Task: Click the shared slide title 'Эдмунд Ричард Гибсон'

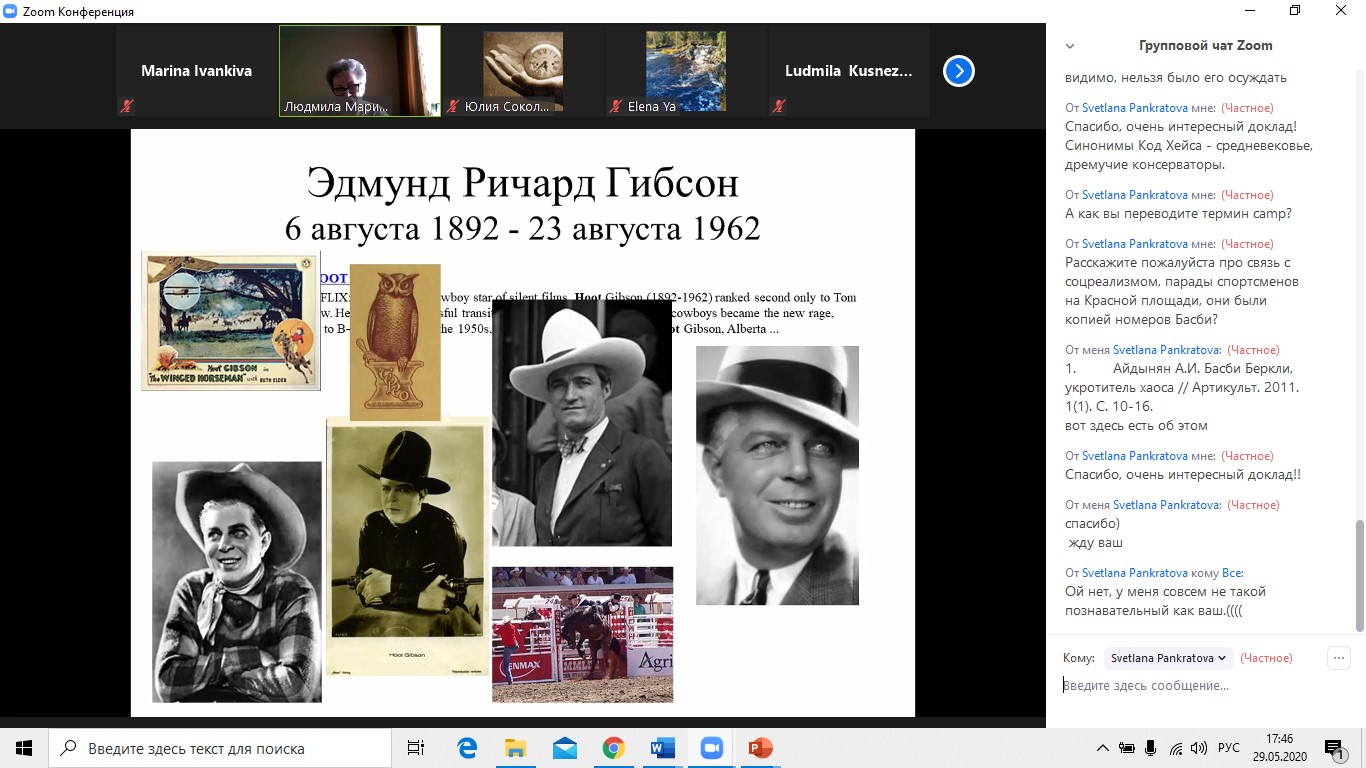Action: tap(522, 182)
